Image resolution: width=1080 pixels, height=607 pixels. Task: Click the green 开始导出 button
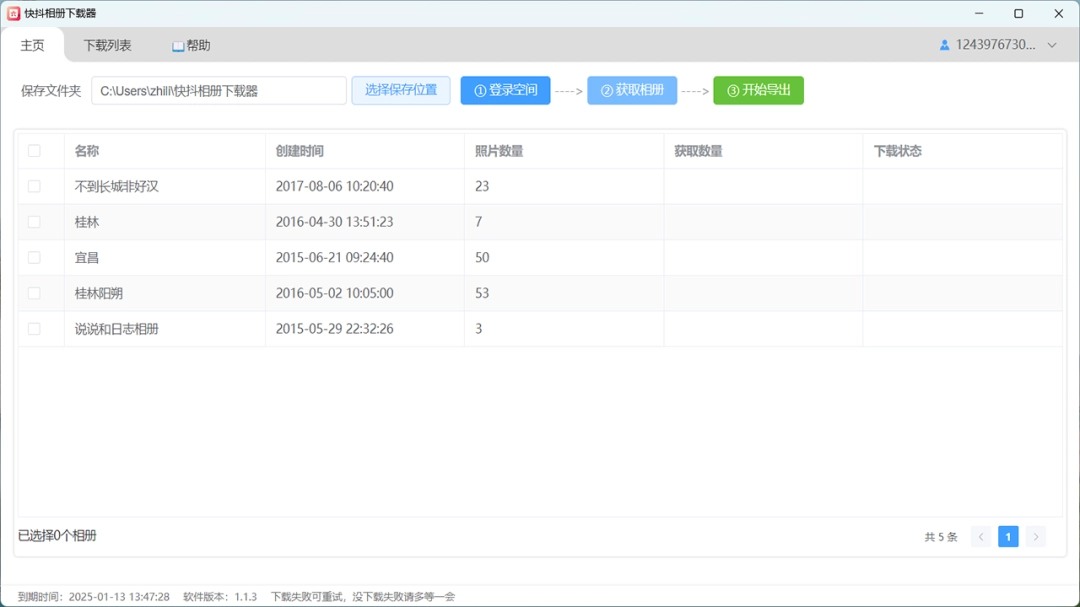click(758, 90)
